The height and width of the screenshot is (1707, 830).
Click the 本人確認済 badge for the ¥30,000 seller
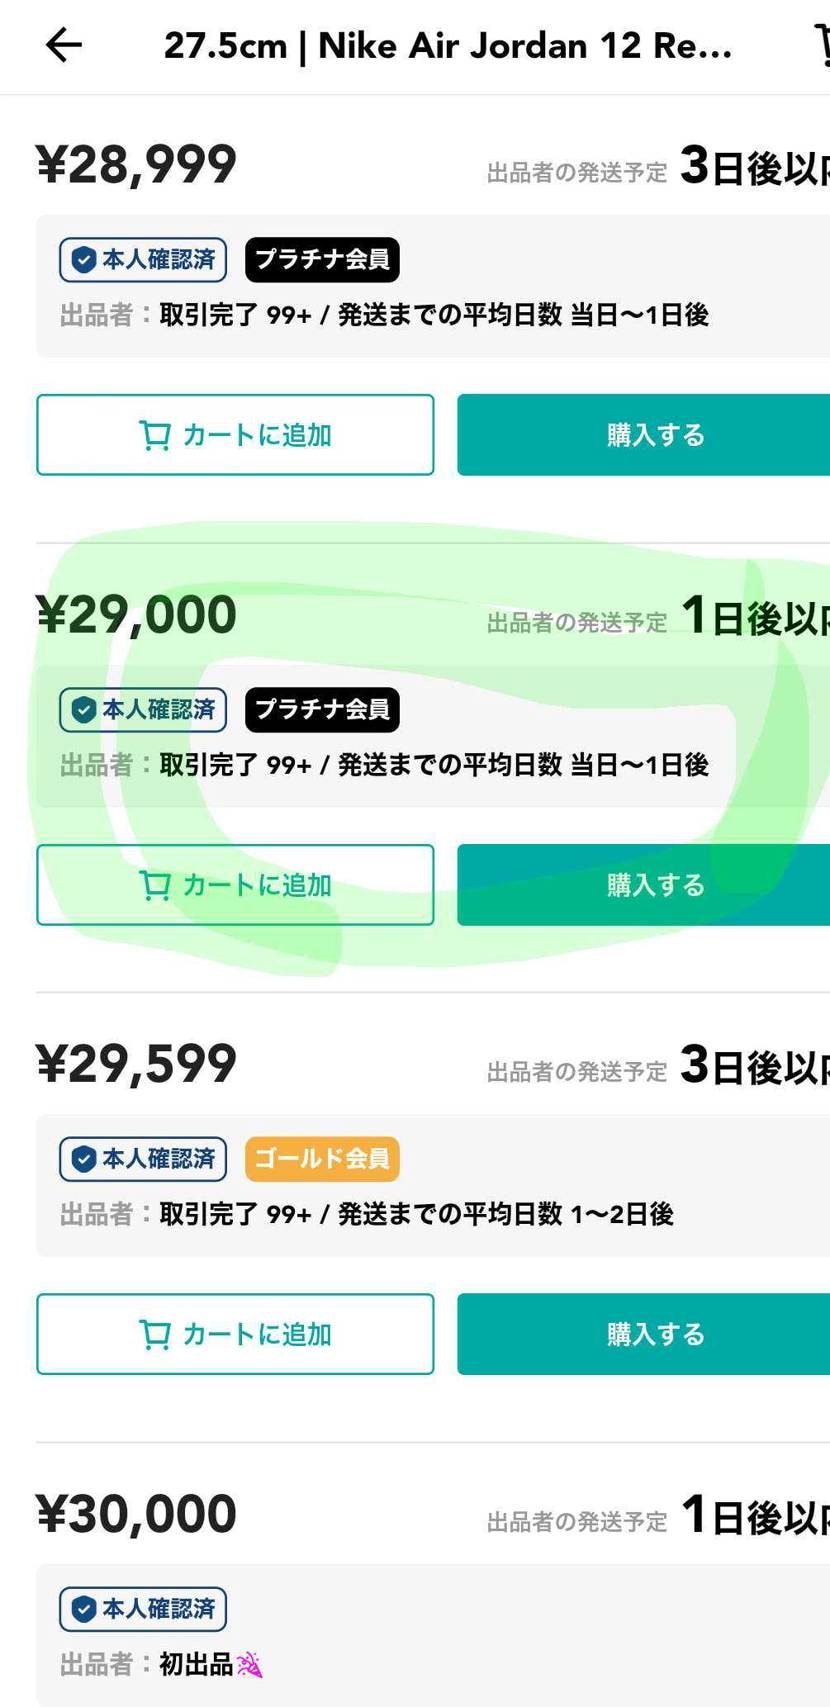coord(142,1610)
